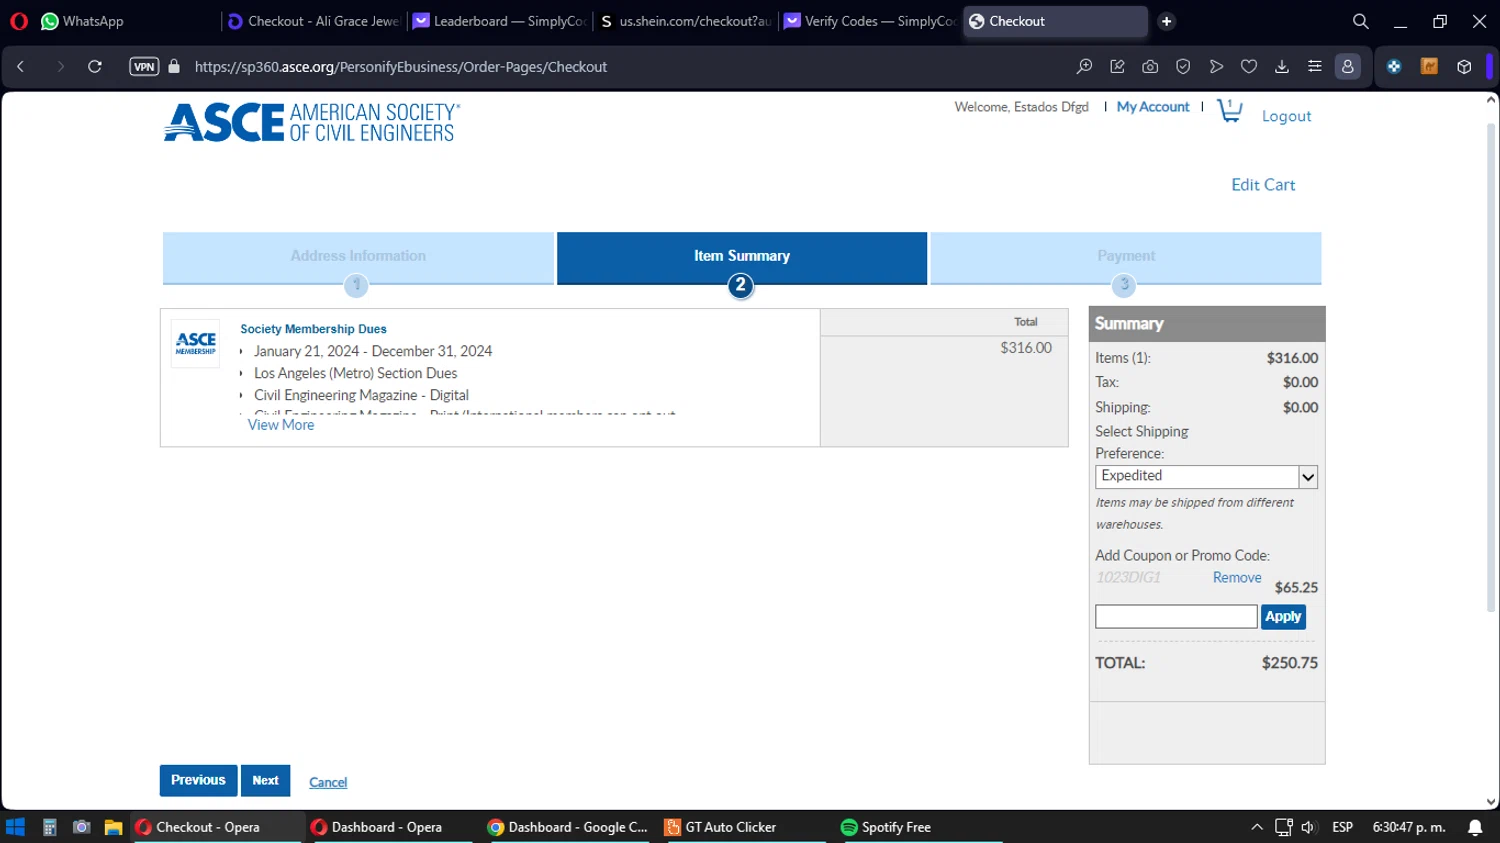Open GT Auto Clicker from taskbar
1500x843 pixels.
745,827
